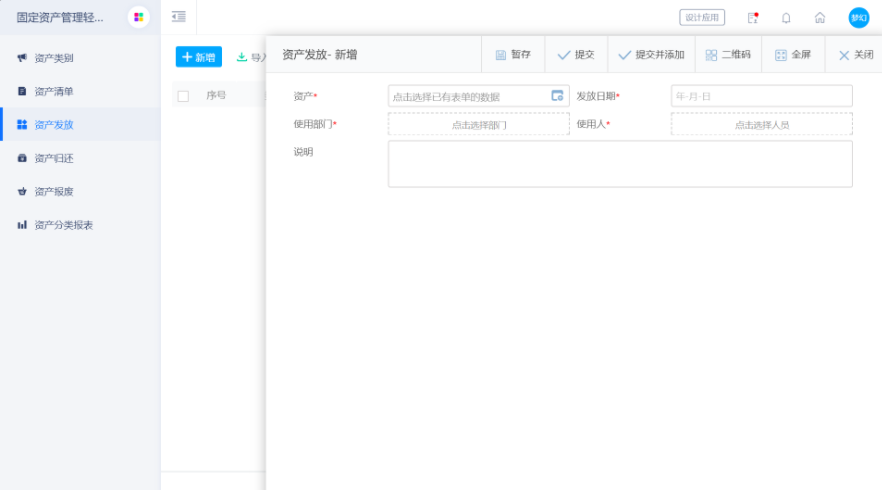Click 提交 submit button
Viewport: 882px width, 490px height.
click(576, 55)
